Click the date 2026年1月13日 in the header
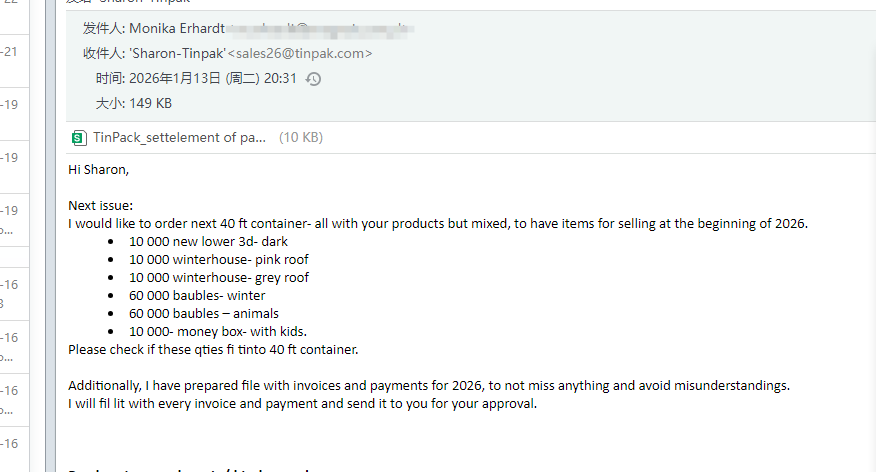 tap(173, 79)
